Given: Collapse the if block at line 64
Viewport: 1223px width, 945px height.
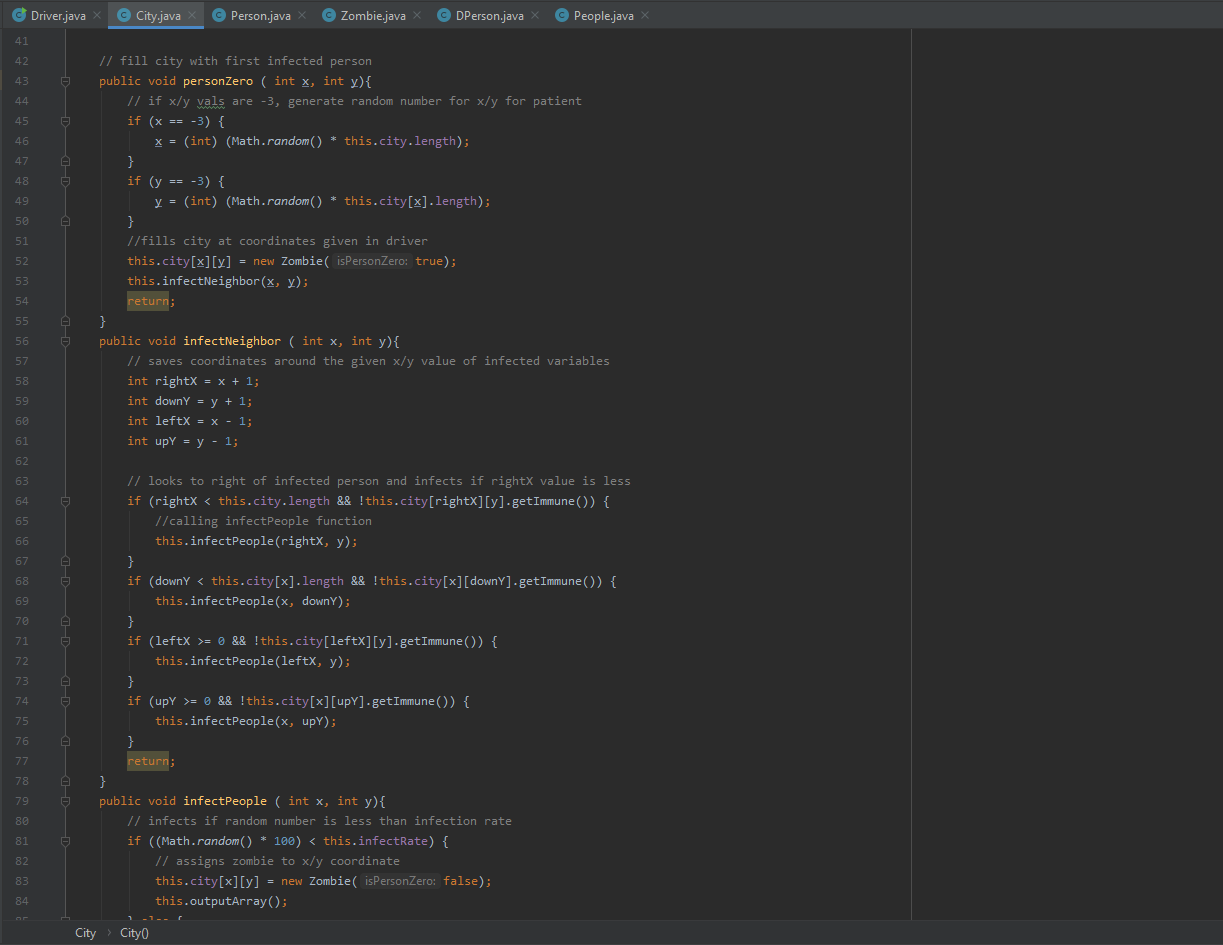Looking at the screenshot, I should click(64, 501).
